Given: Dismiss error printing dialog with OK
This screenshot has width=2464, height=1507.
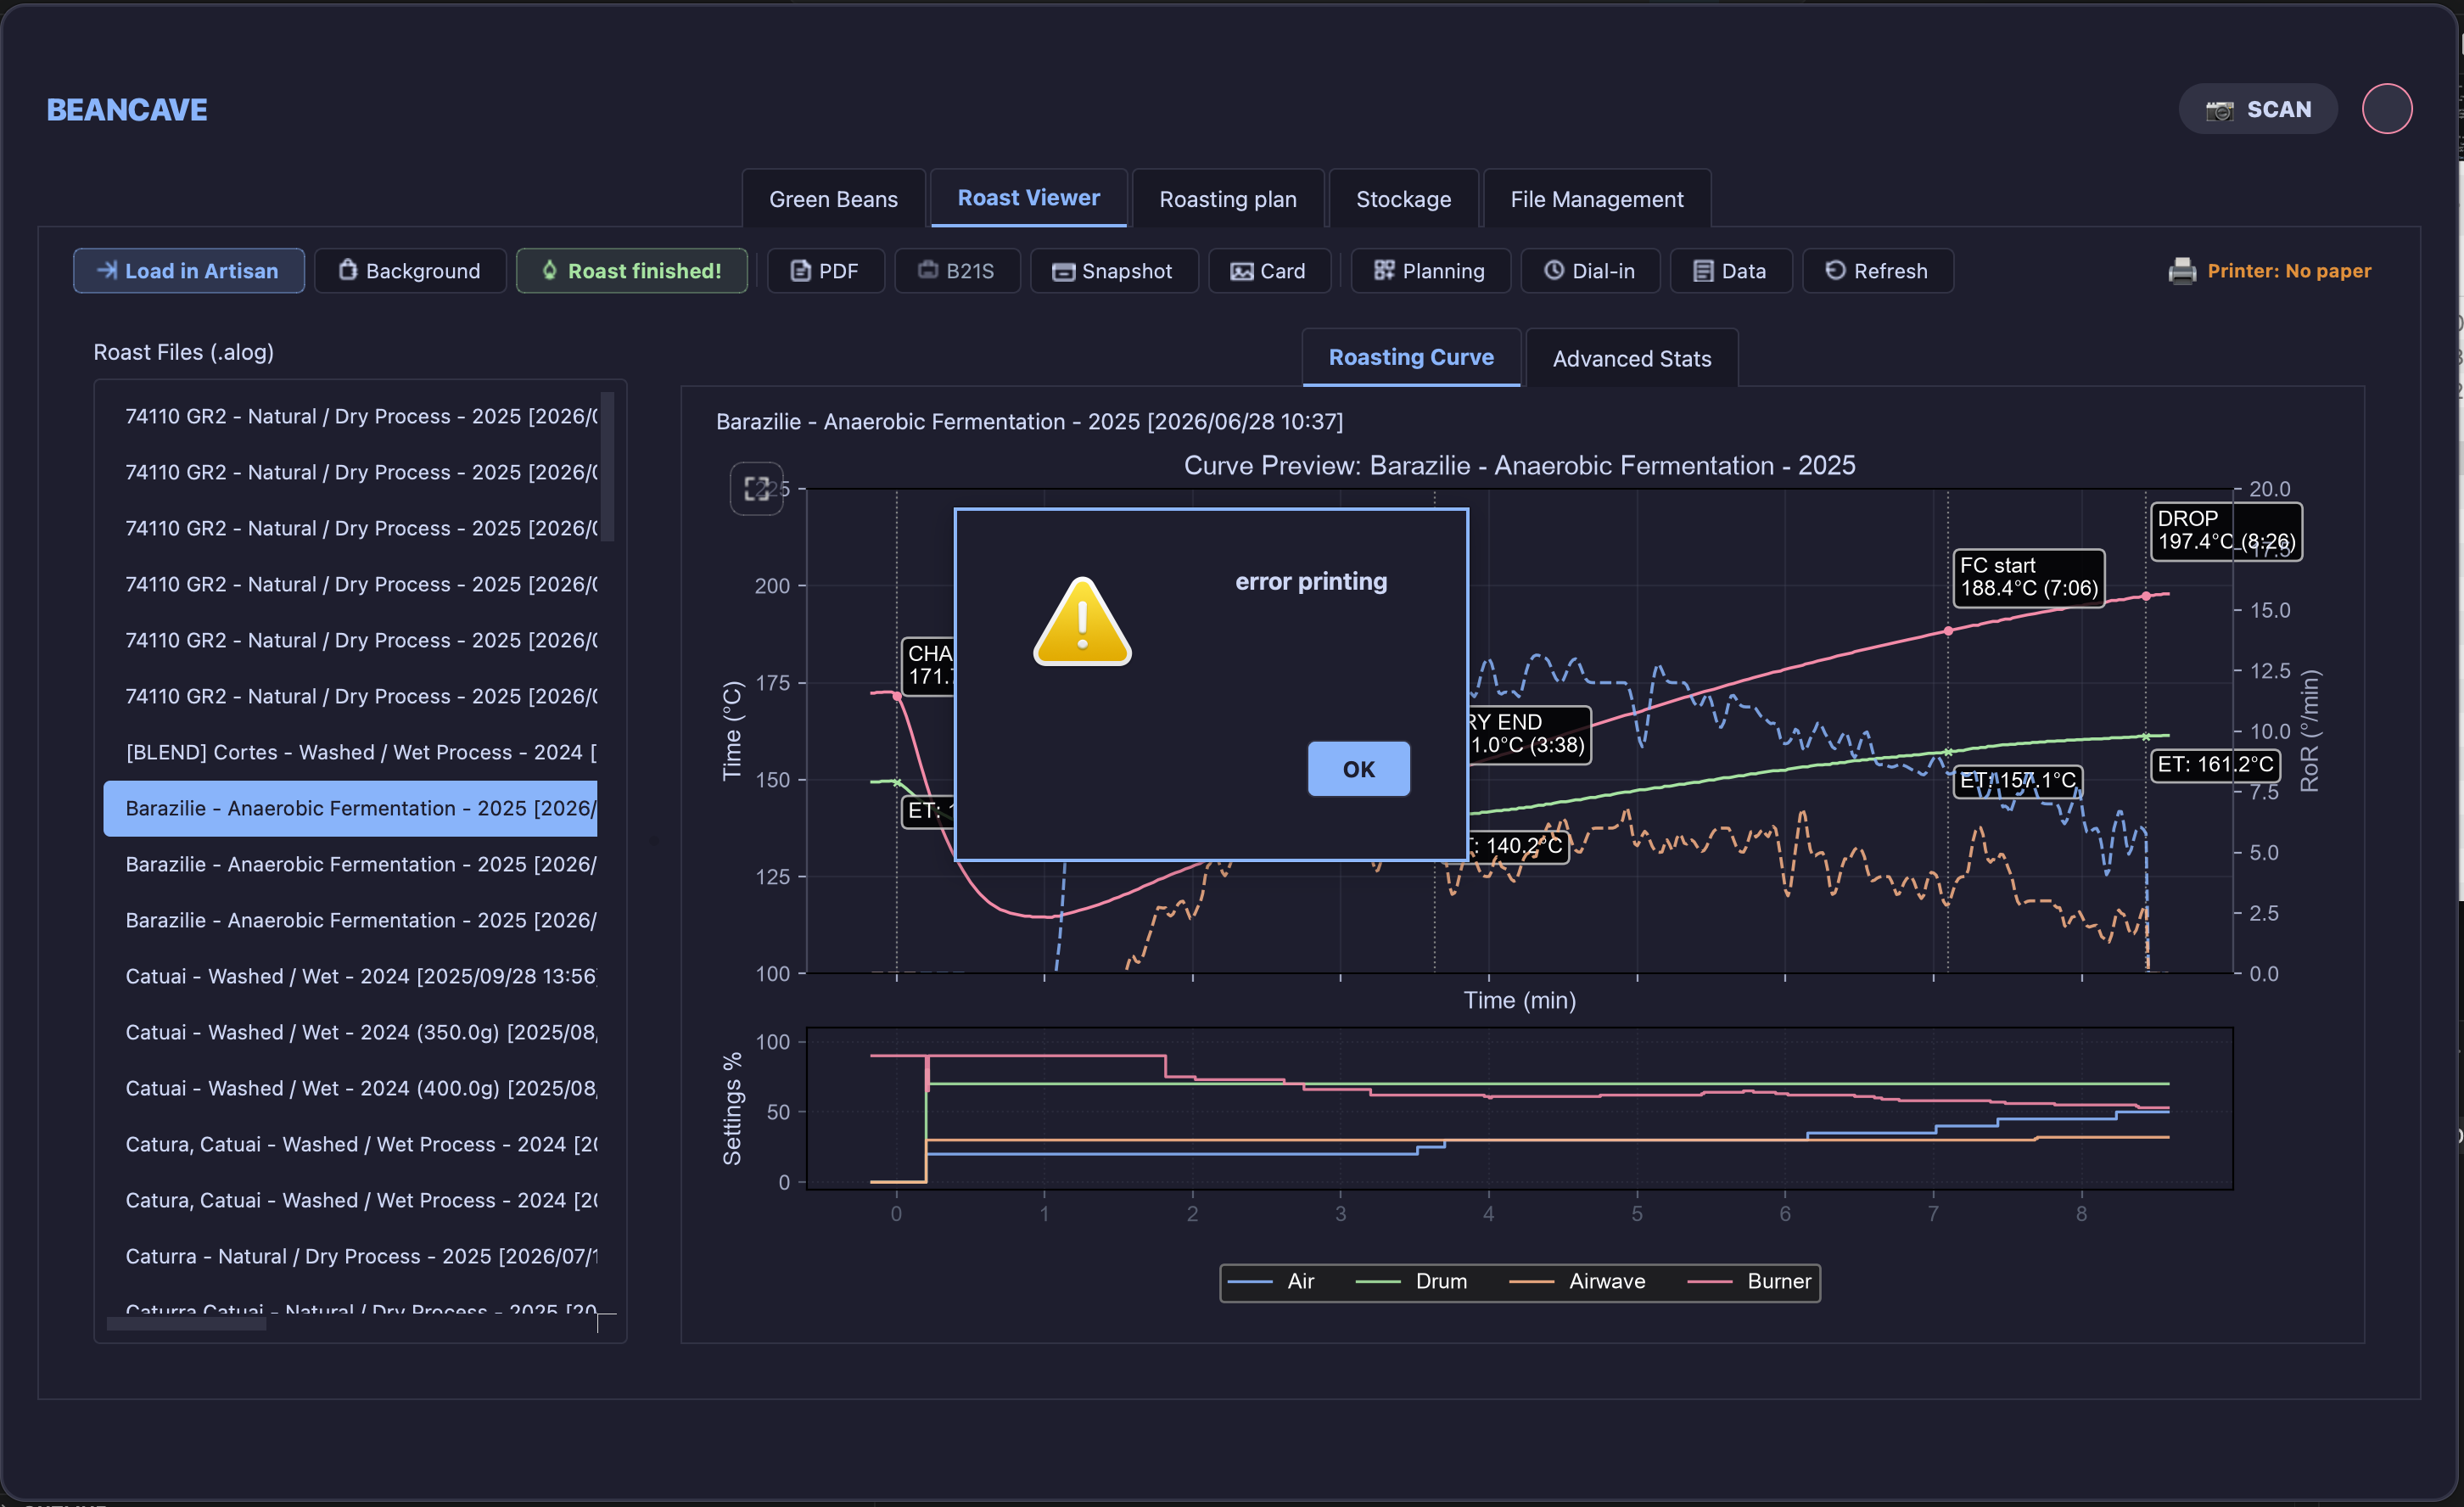Looking at the screenshot, I should pos(1358,769).
